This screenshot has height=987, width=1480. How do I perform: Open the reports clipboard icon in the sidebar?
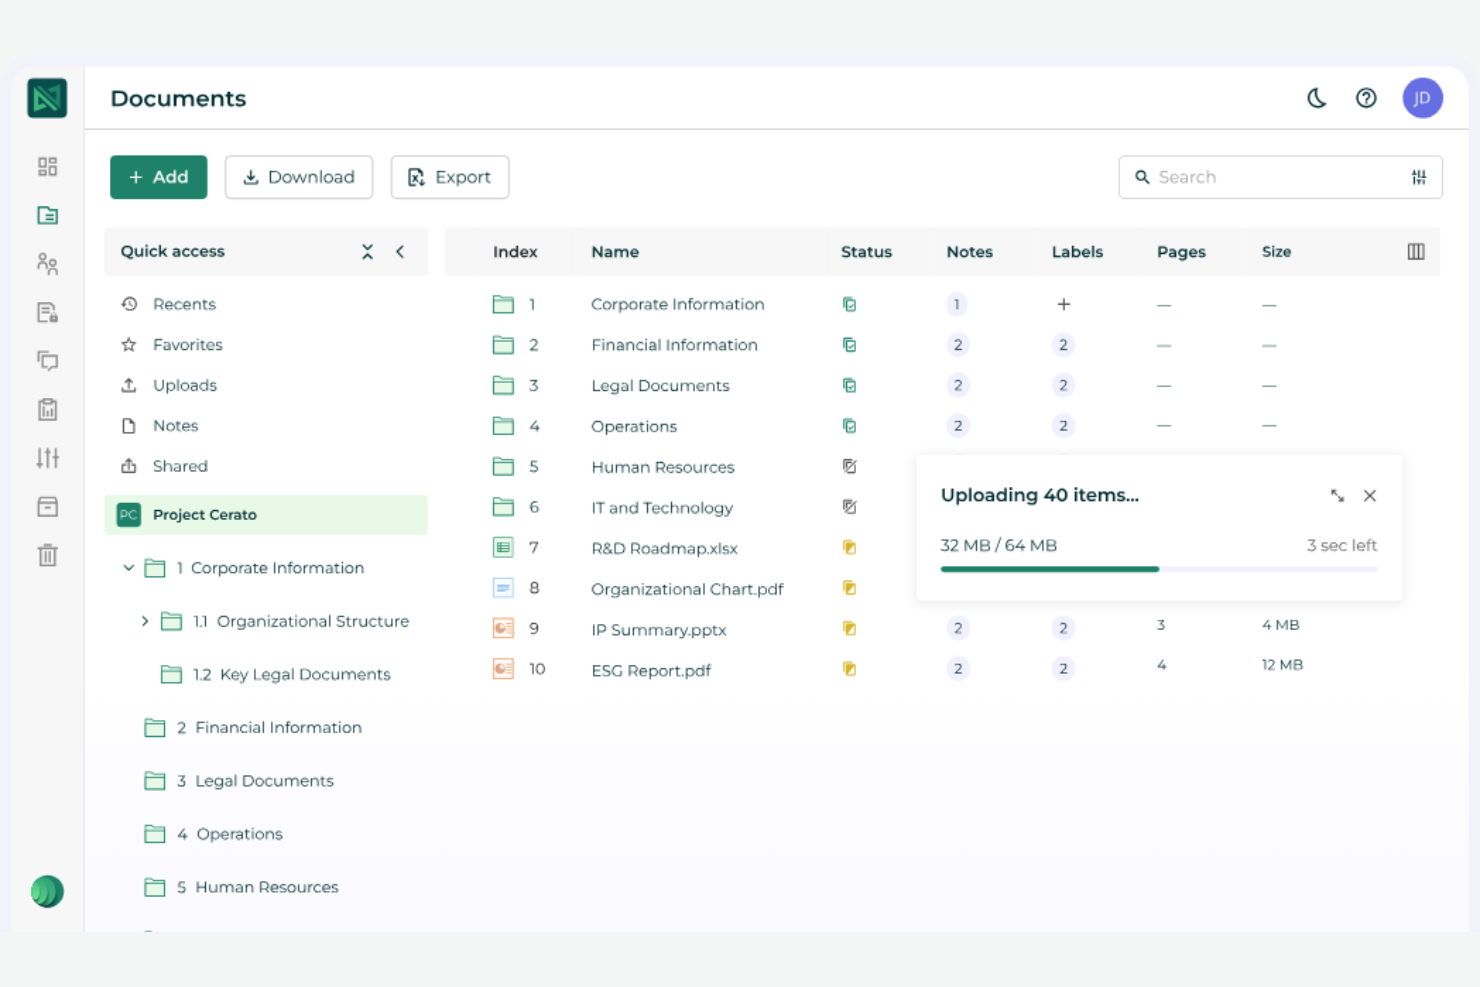click(47, 409)
